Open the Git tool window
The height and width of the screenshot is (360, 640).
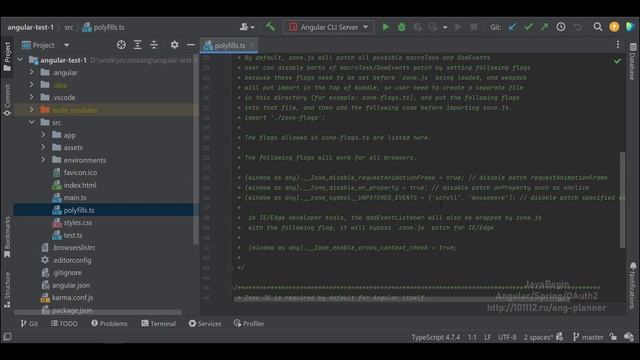(29, 324)
